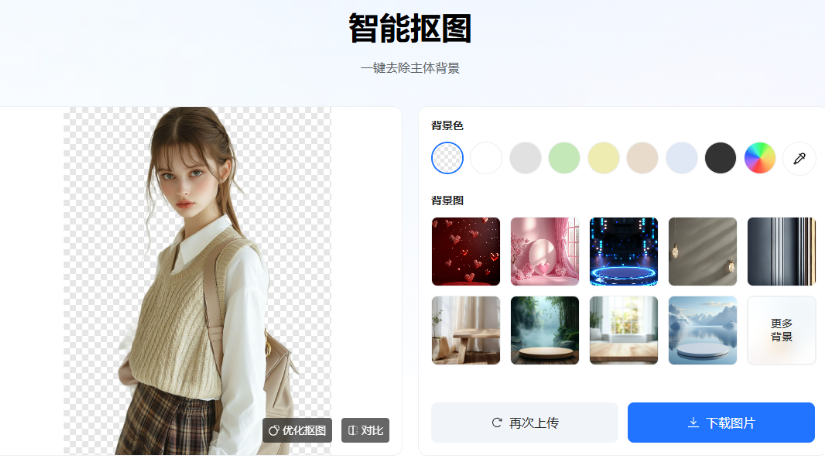
Task: Apply the sunny window wooden table background
Action: pyautogui.click(x=624, y=331)
